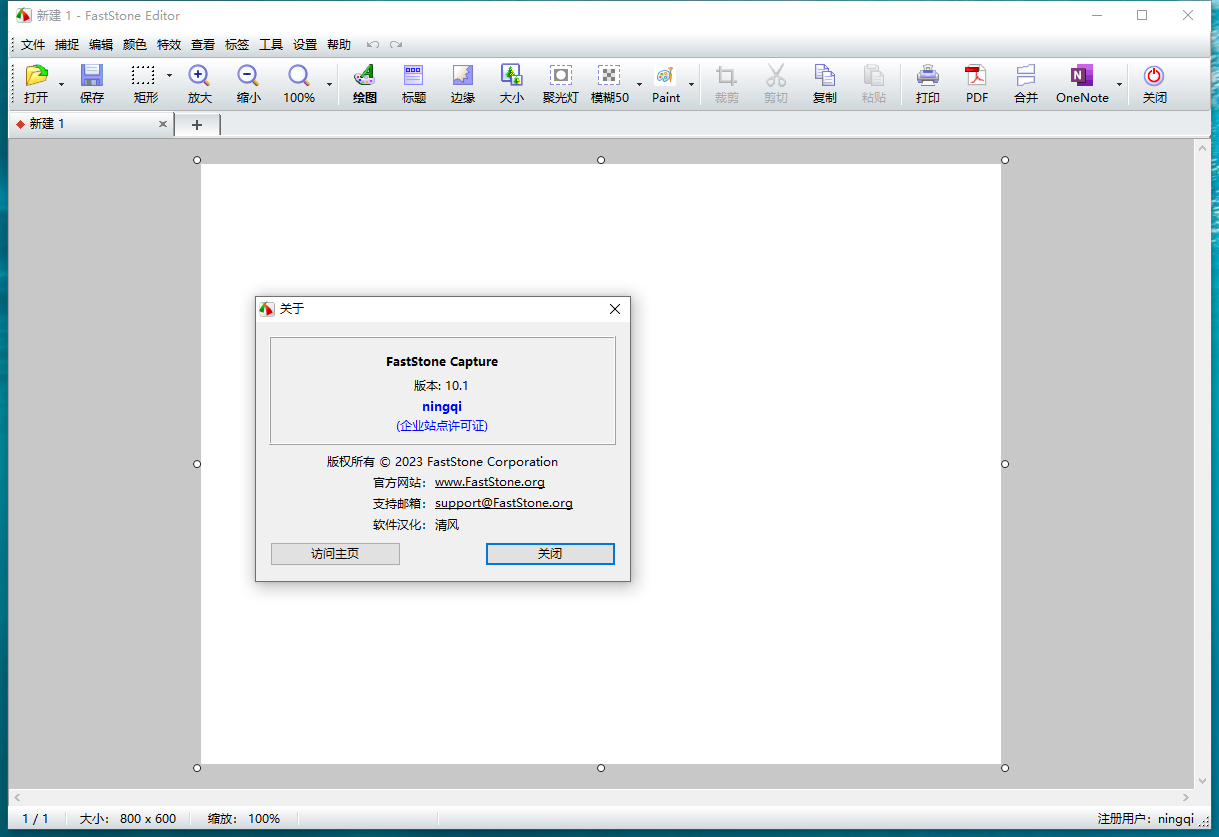This screenshot has width=1219, height=837.
Task: Open the 文件 menu
Action: tap(33, 45)
